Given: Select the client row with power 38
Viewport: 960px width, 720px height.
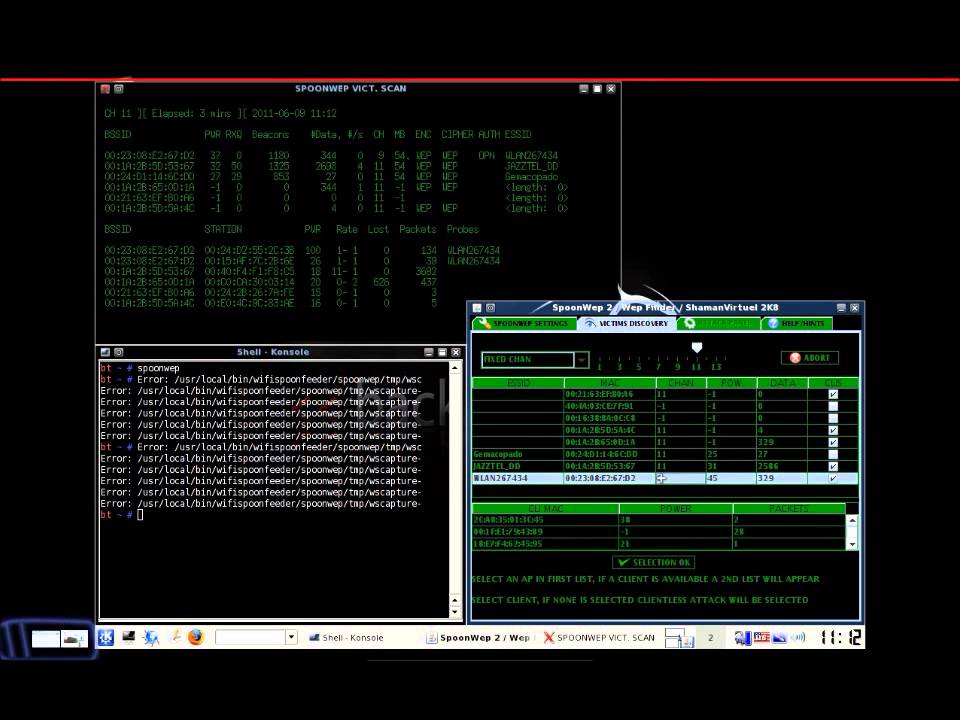Looking at the screenshot, I should click(659, 520).
